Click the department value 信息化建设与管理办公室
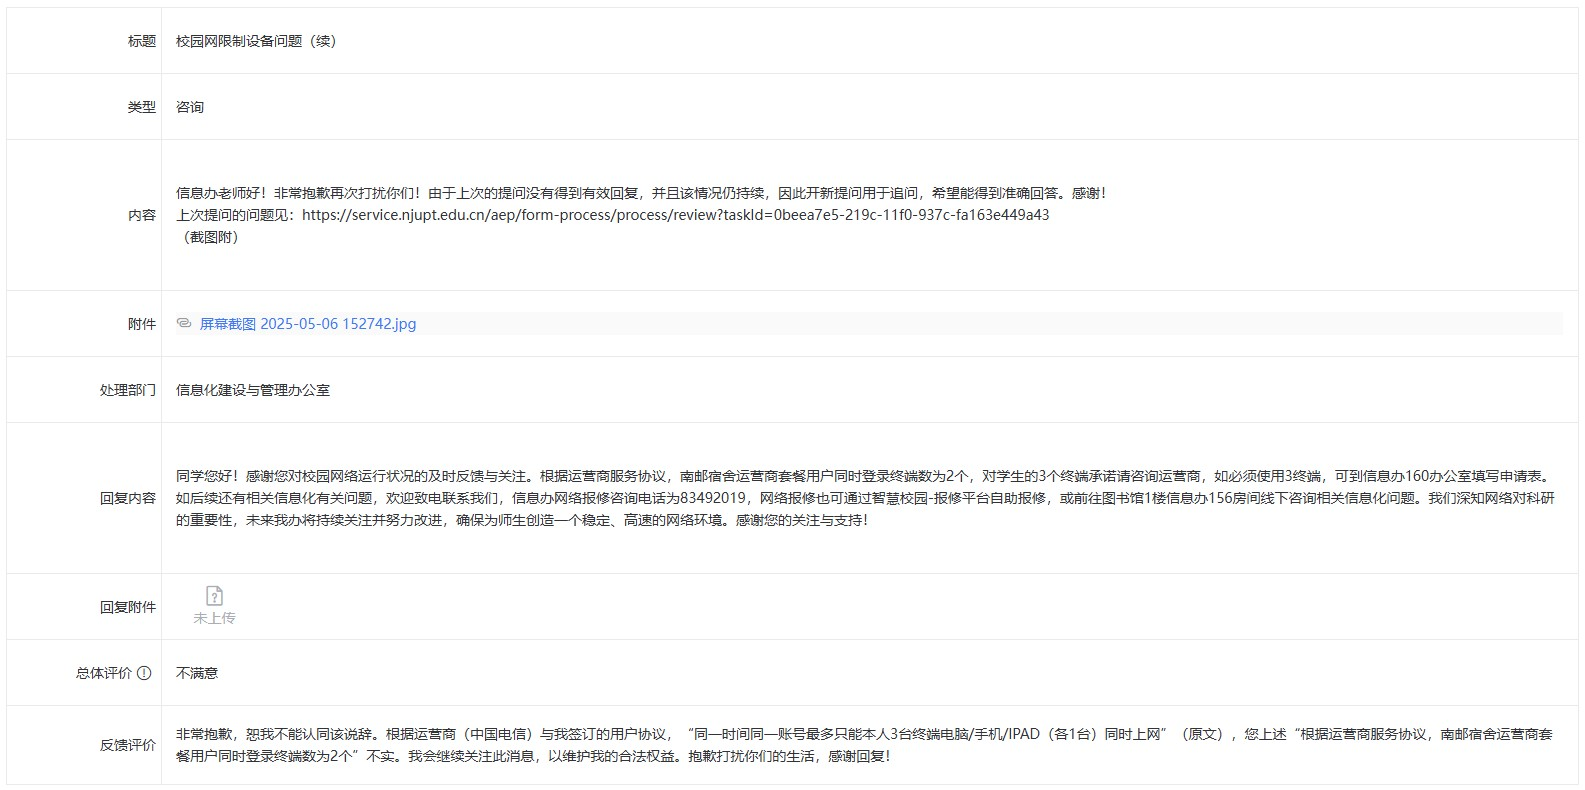1585x790 pixels. [x=253, y=390]
